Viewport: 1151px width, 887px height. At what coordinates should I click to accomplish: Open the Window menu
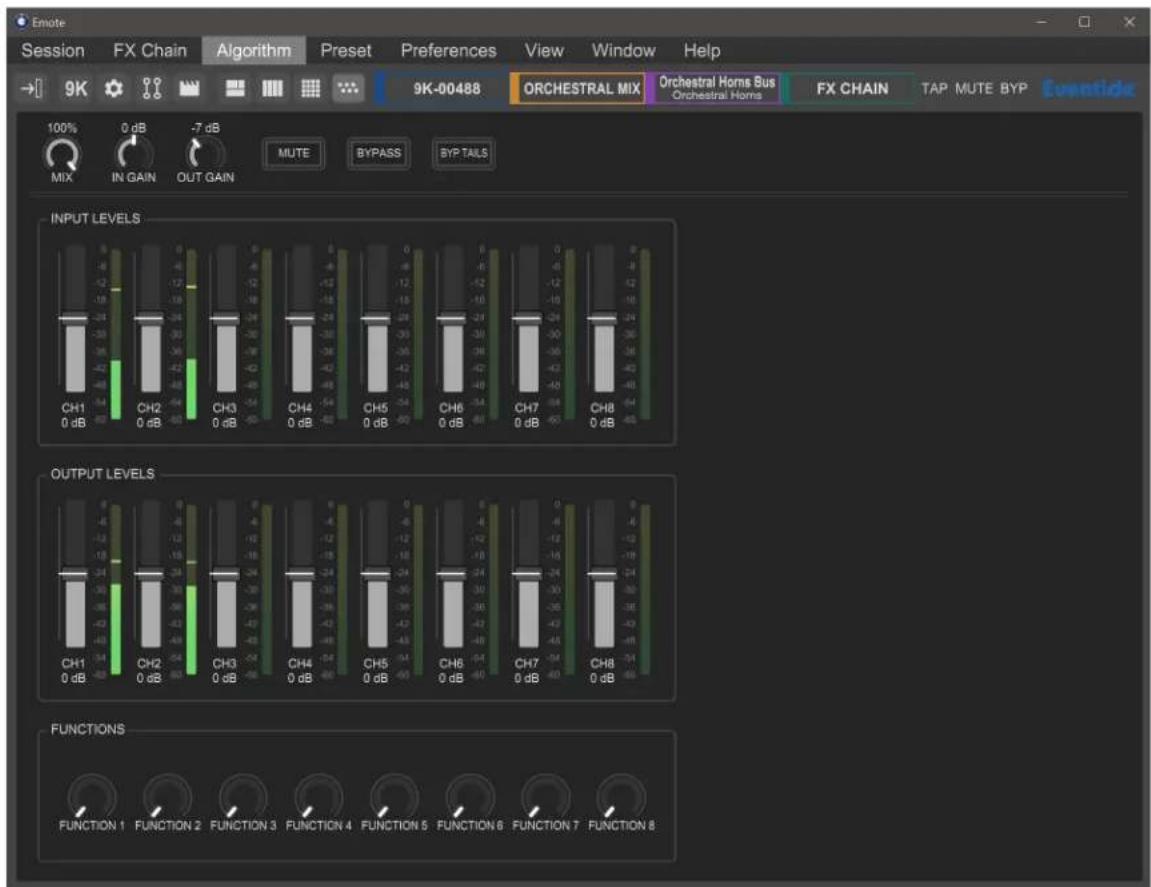623,51
